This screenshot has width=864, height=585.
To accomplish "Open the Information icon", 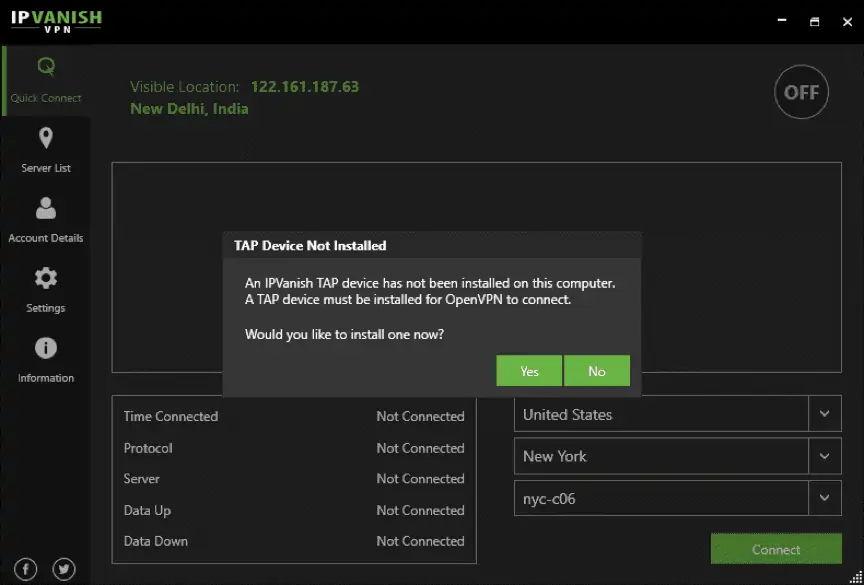I will pyautogui.click(x=46, y=348).
